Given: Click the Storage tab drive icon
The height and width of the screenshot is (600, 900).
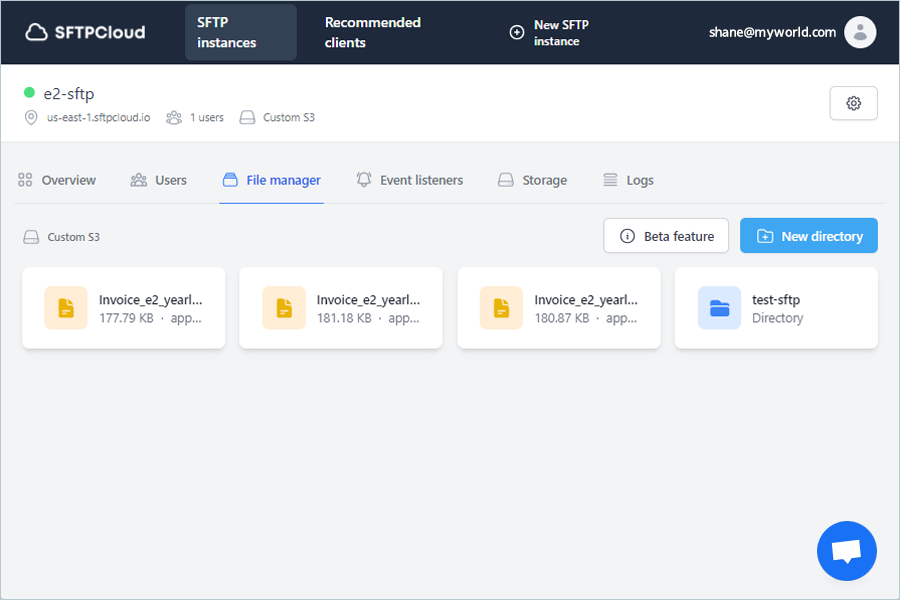Looking at the screenshot, I should coord(506,180).
